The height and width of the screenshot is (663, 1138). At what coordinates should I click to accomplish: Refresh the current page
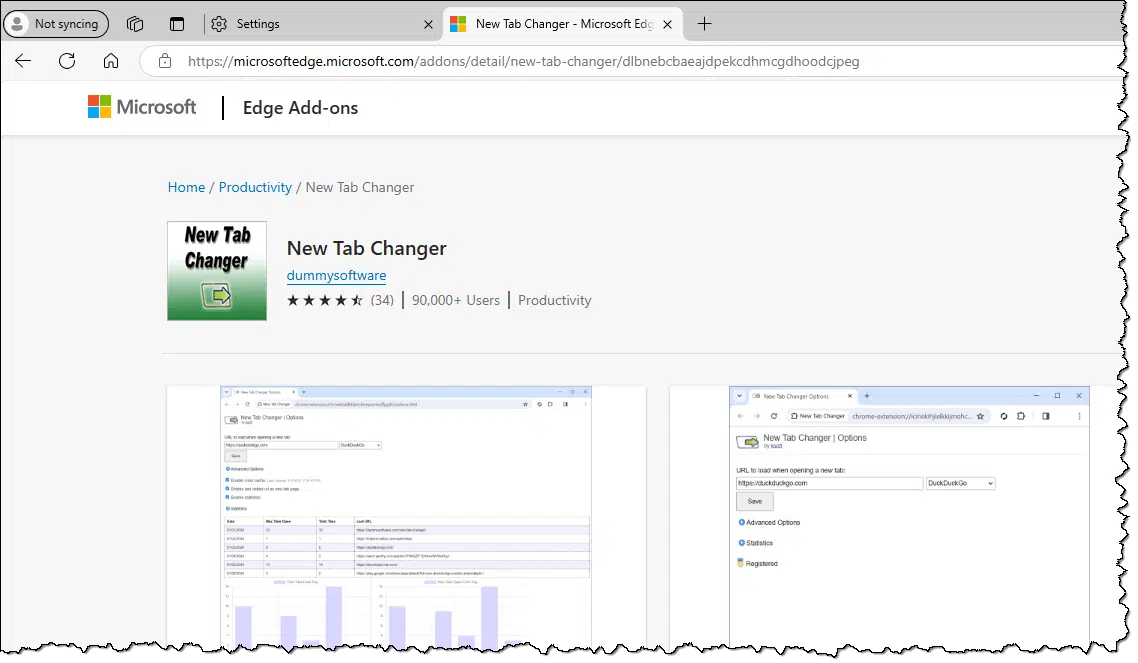(x=67, y=61)
